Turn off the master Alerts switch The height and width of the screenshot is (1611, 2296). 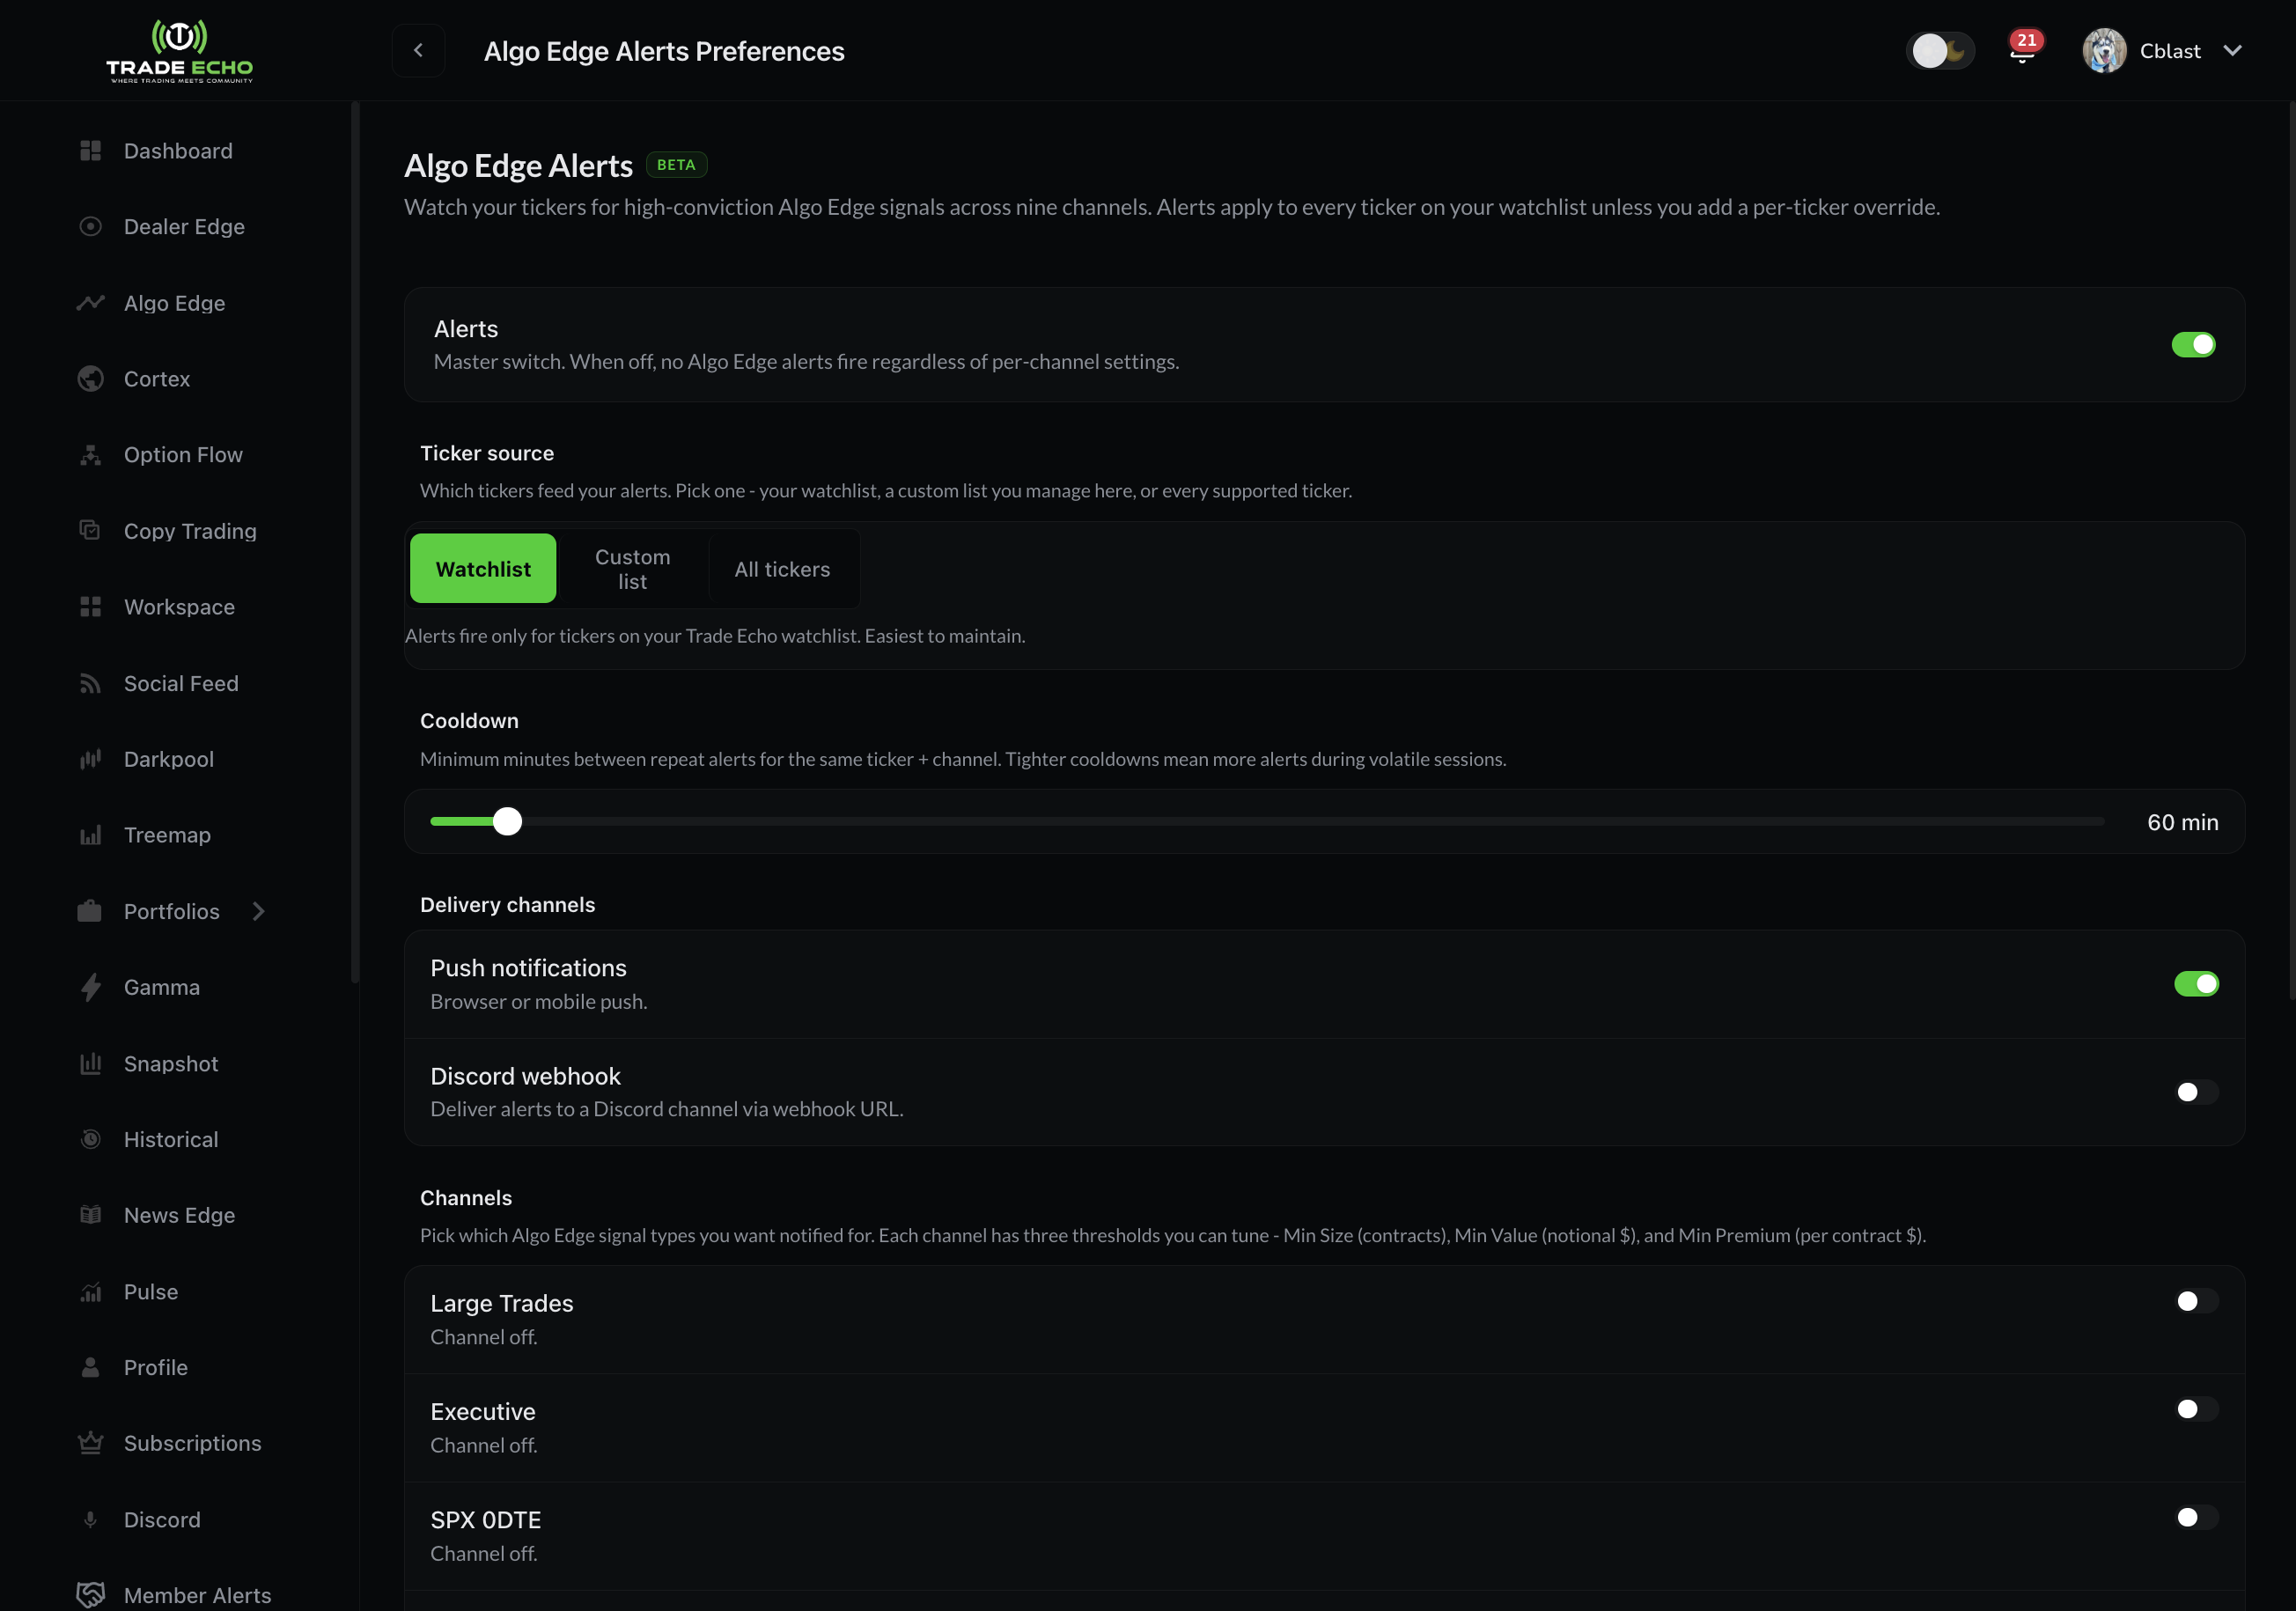(2193, 345)
